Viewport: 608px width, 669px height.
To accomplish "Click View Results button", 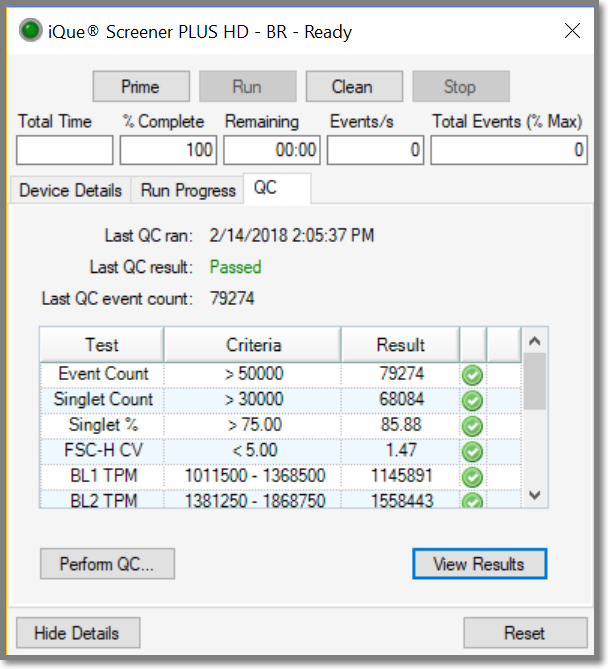I will pos(479,564).
